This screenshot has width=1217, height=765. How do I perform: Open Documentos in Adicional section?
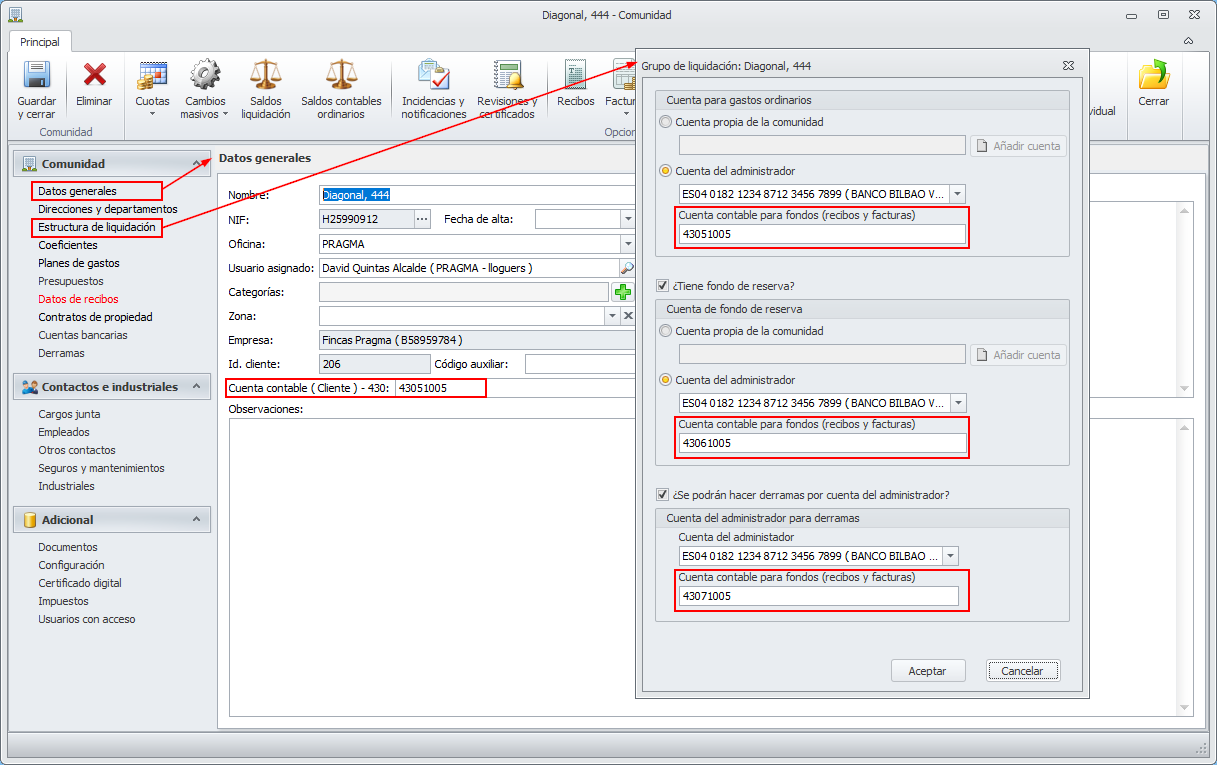tap(68, 547)
